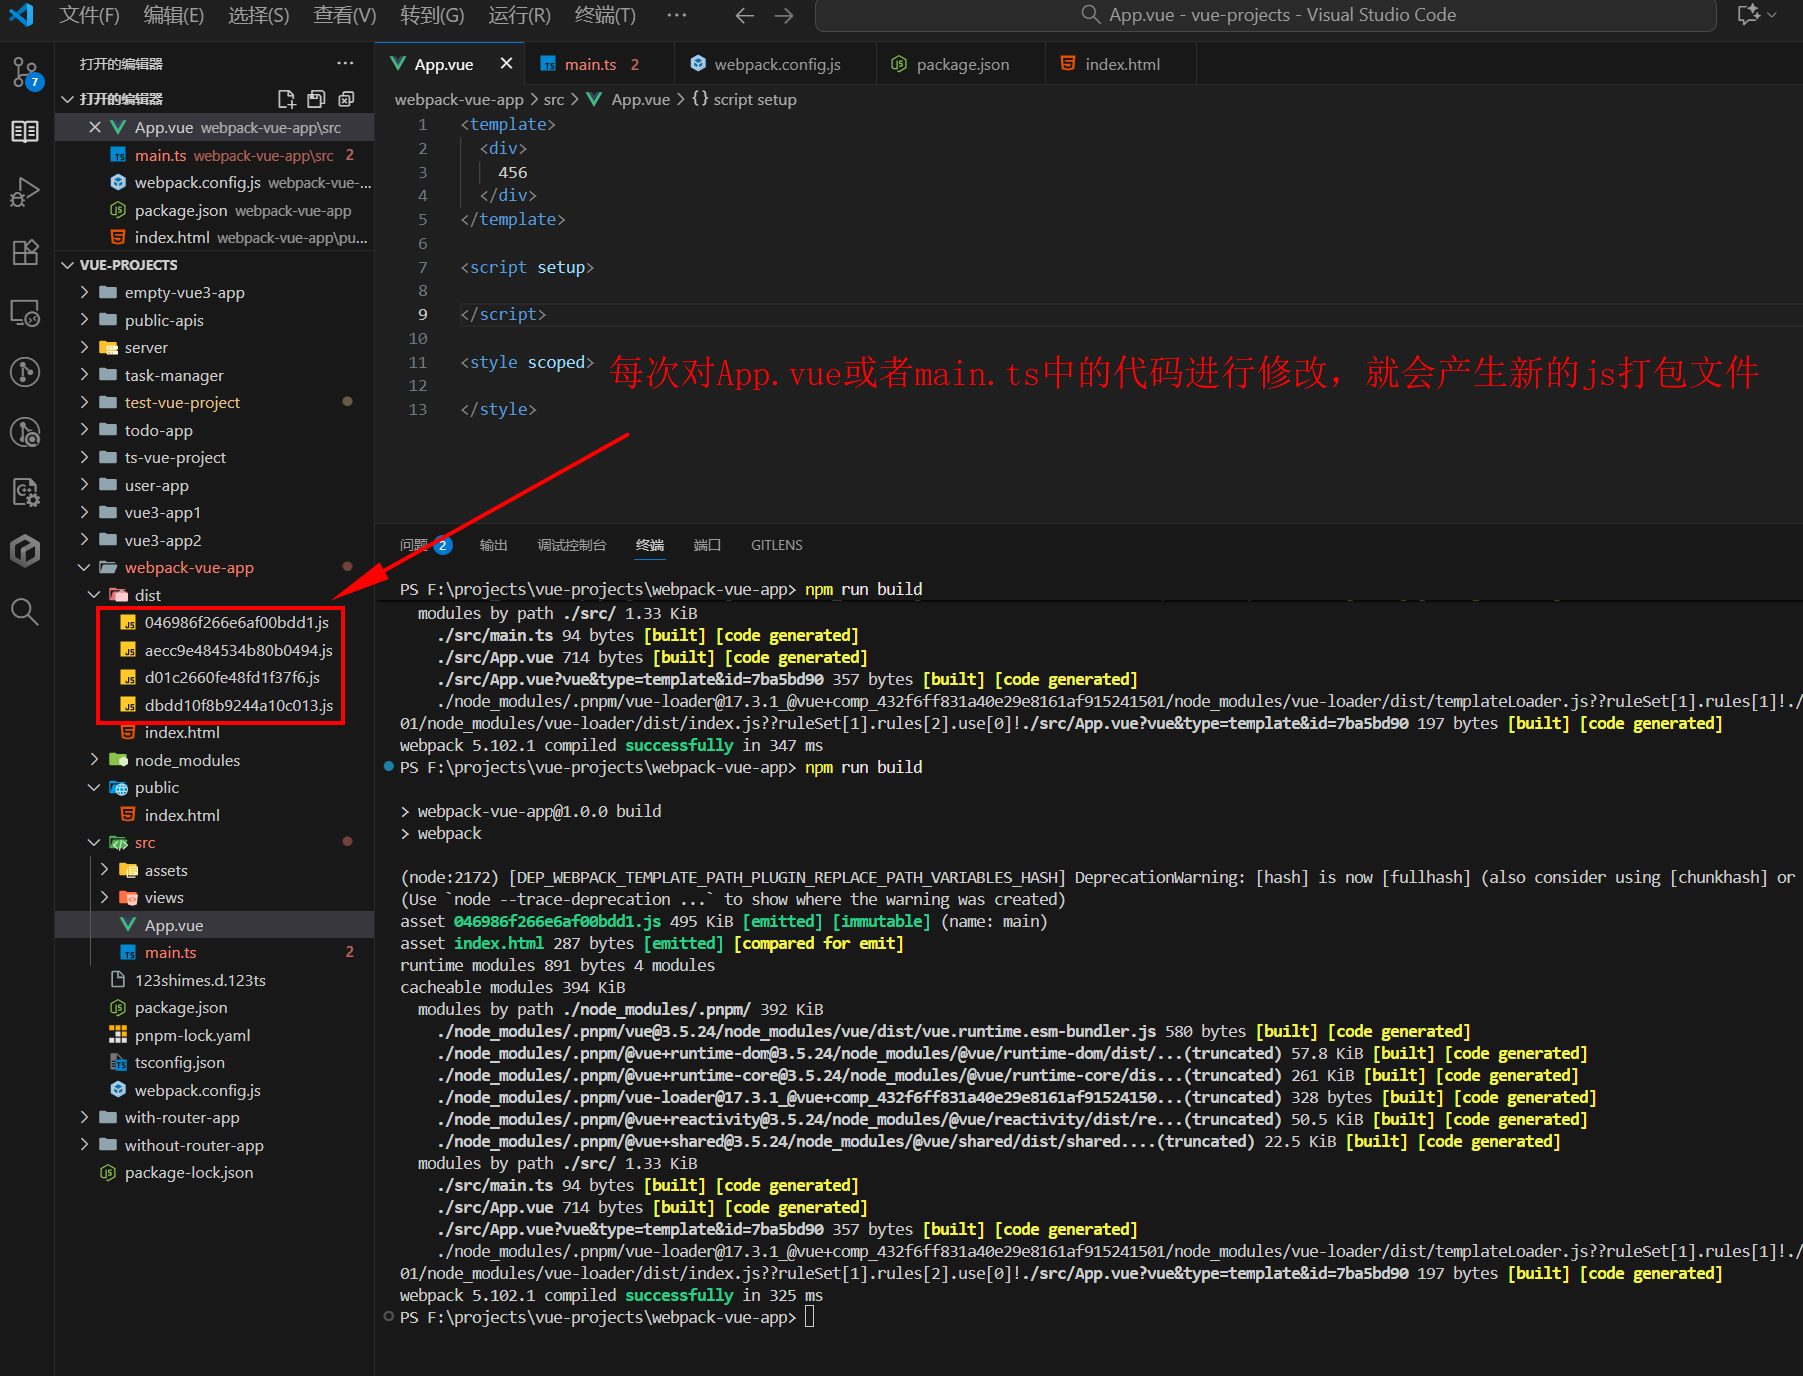Open package-lock.json file
The image size is (1803, 1376).
(x=188, y=1172)
